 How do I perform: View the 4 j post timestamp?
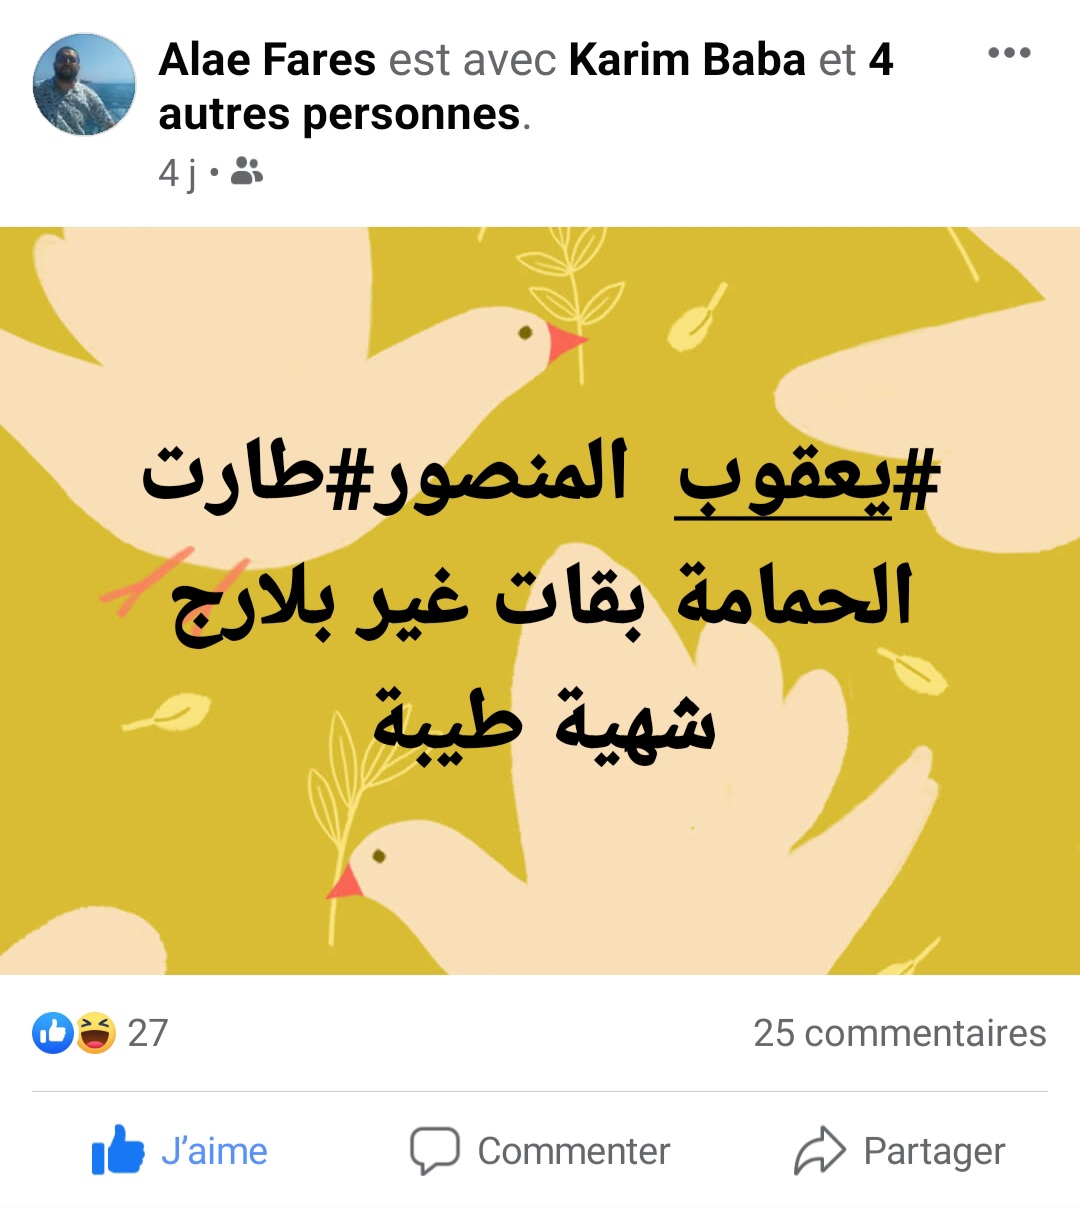click(x=178, y=173)
